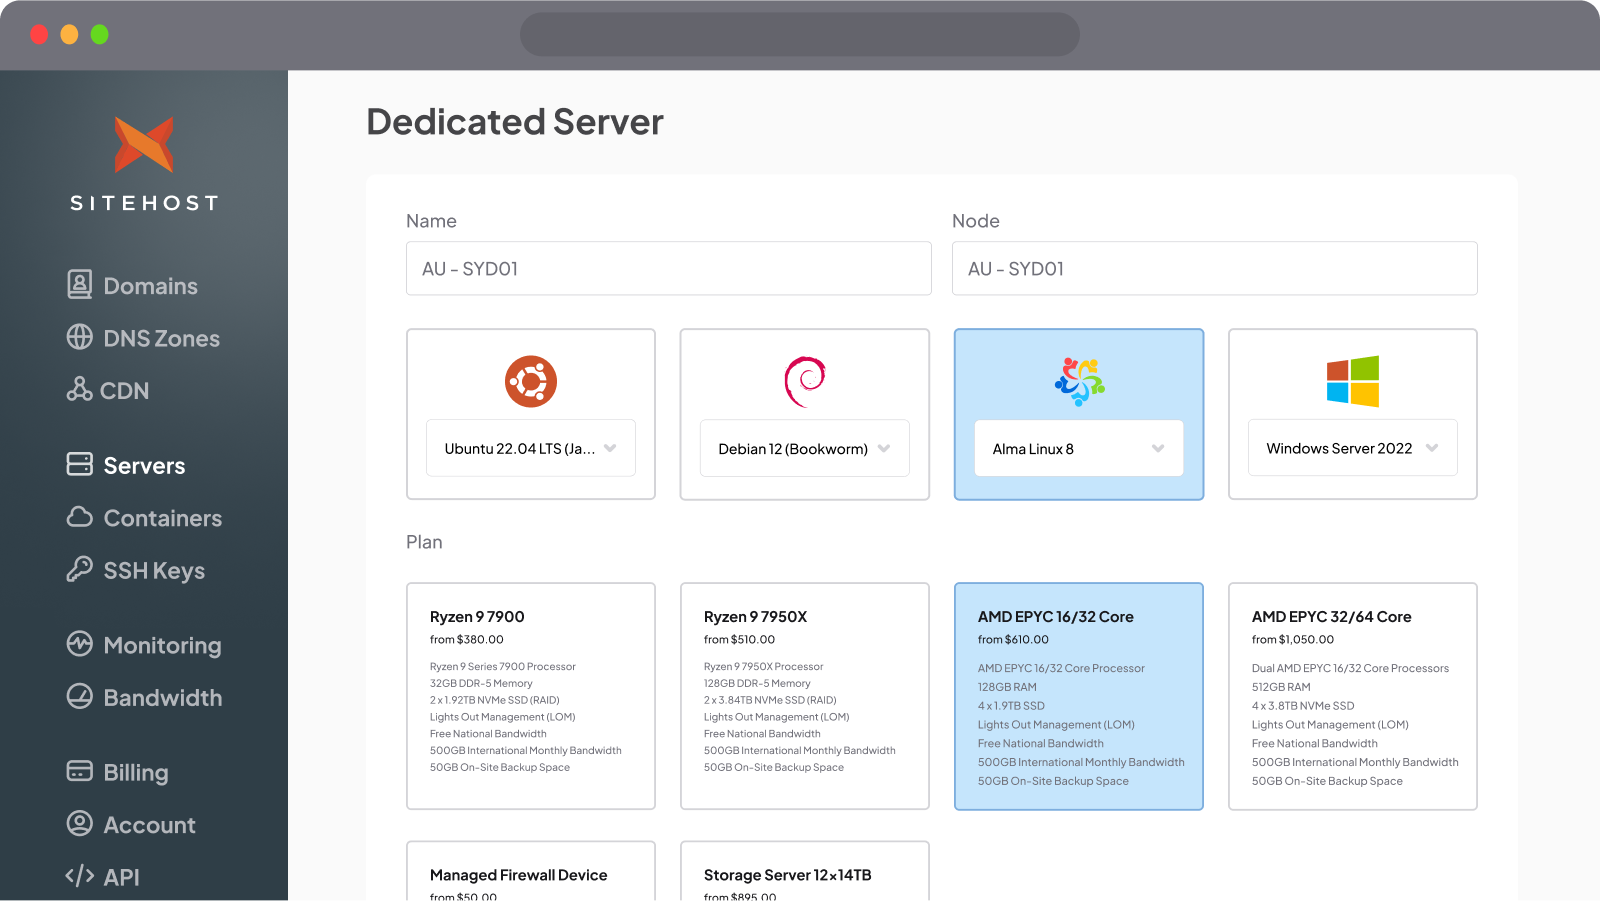Select the CDN network icon
The width and height of the screenshot is (1600, 901).
tap(79, 390)
